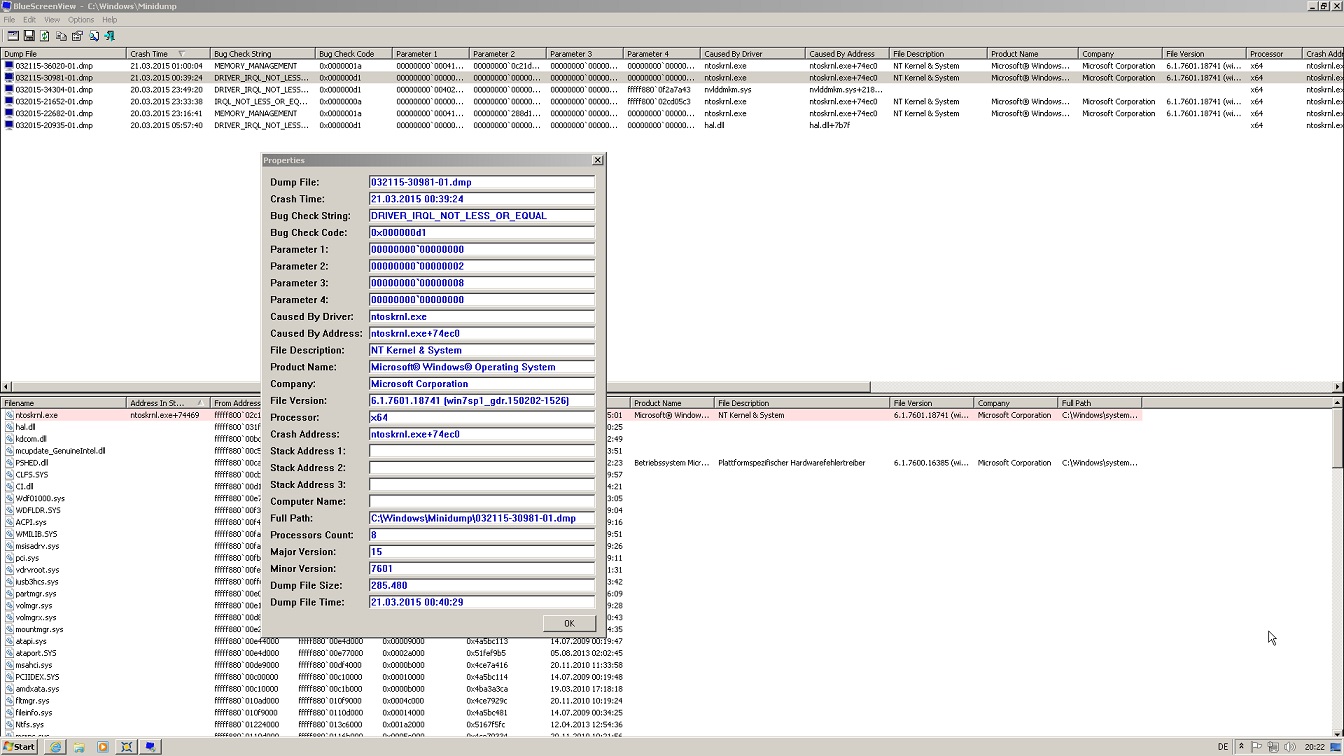Click the Computer Name input field
The width and height of the screenshot is (1344, 756).
click(481, 501)
